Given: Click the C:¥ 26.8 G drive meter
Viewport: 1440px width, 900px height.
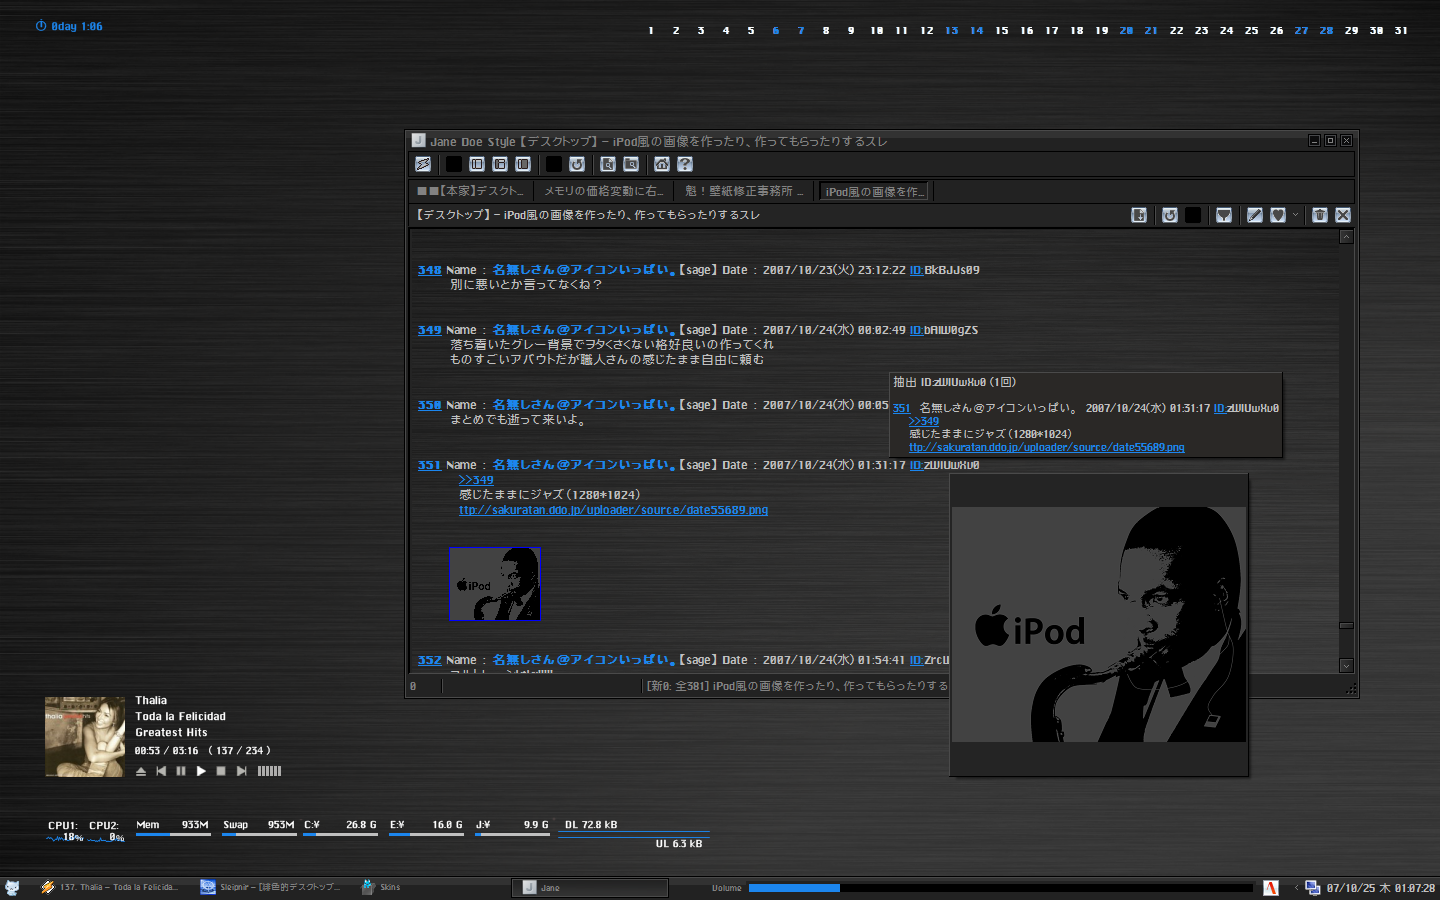Looking at the screenshot, I should click(x=341, y=826).
